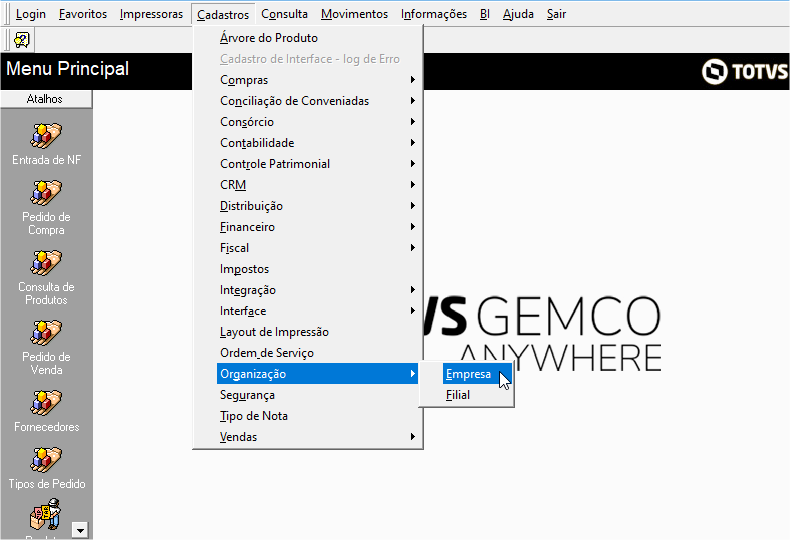
Task: Expand the Financeiro submenu
Action: tap(318, 227)
